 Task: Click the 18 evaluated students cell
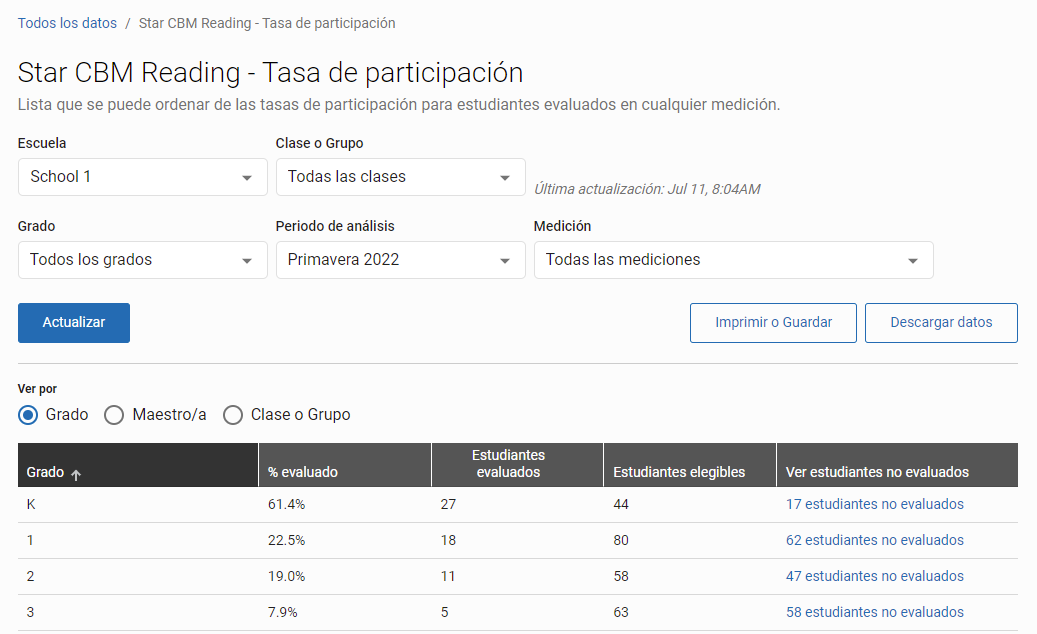coord(448,540)
